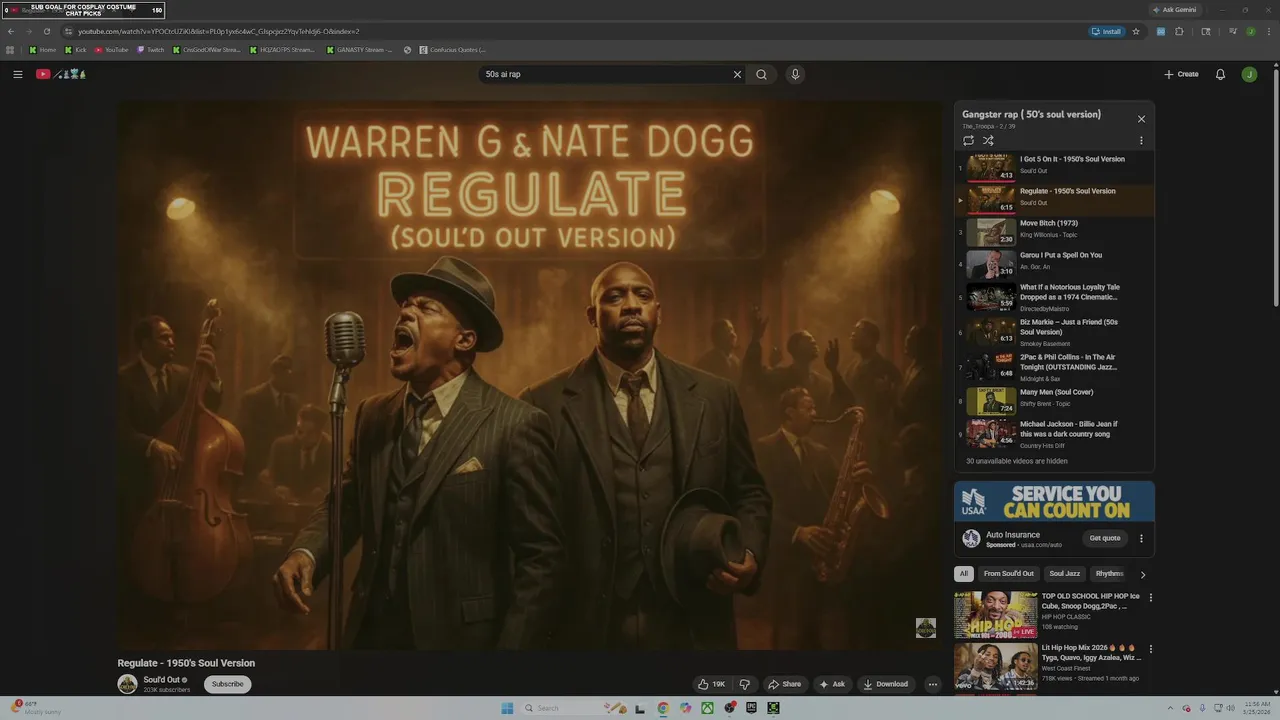Click the youtube.com address bar URL
This screenshot has width=1280, height=720.
pyautogui.click(x=218, y=31)
